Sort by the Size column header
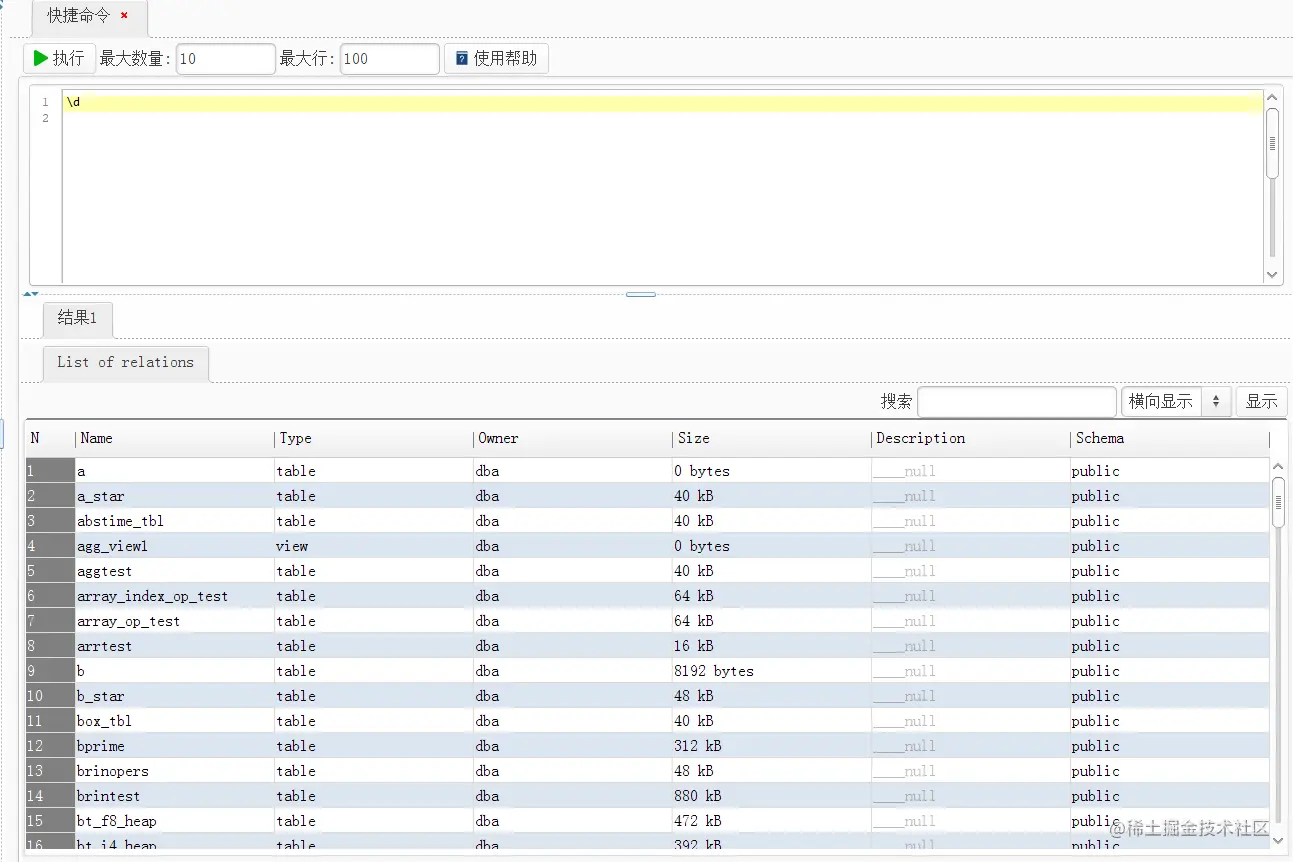1293x862 pixels. coord(771,438)
